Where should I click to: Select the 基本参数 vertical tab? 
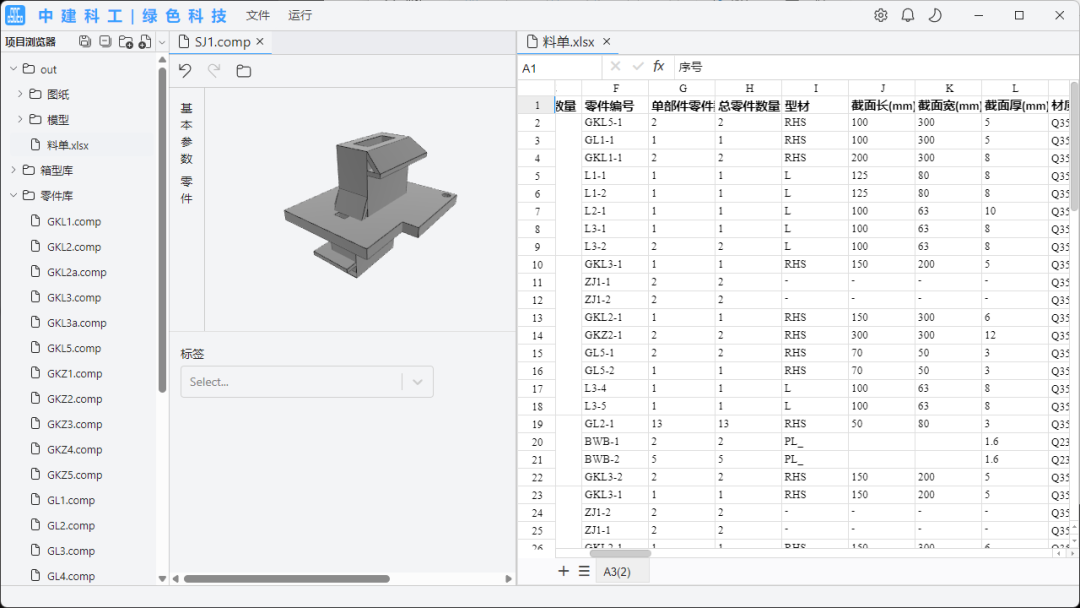187,134
